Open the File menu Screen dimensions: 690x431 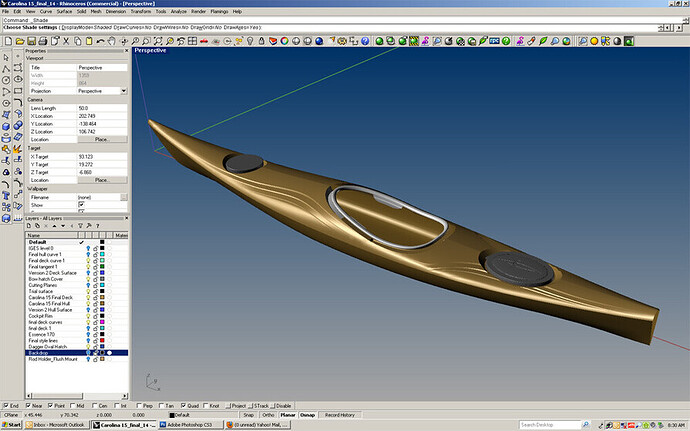(5, 11)
